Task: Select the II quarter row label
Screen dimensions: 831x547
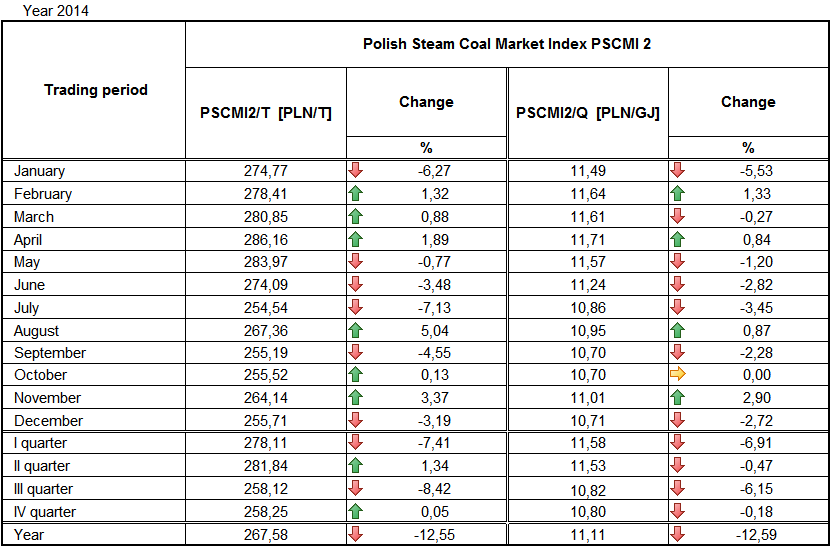Action: click(42, 466)
